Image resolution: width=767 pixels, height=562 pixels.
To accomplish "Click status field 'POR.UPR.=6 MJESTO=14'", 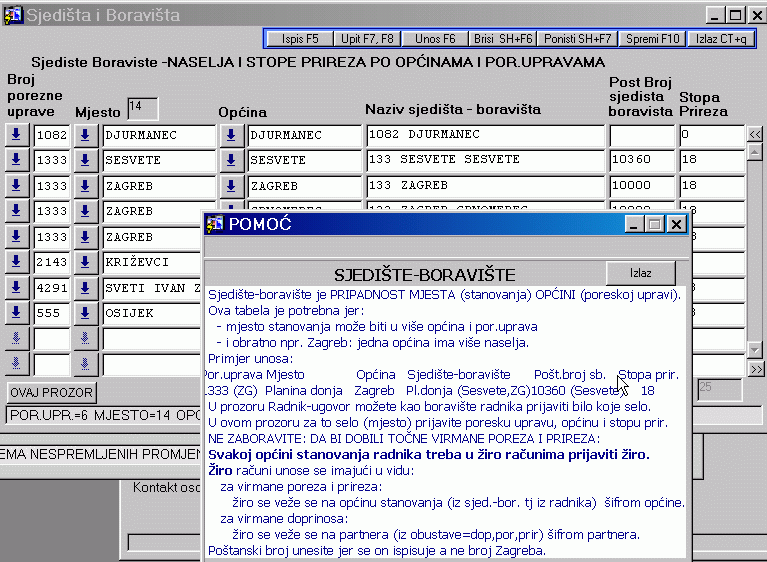I will click(104, 415).
